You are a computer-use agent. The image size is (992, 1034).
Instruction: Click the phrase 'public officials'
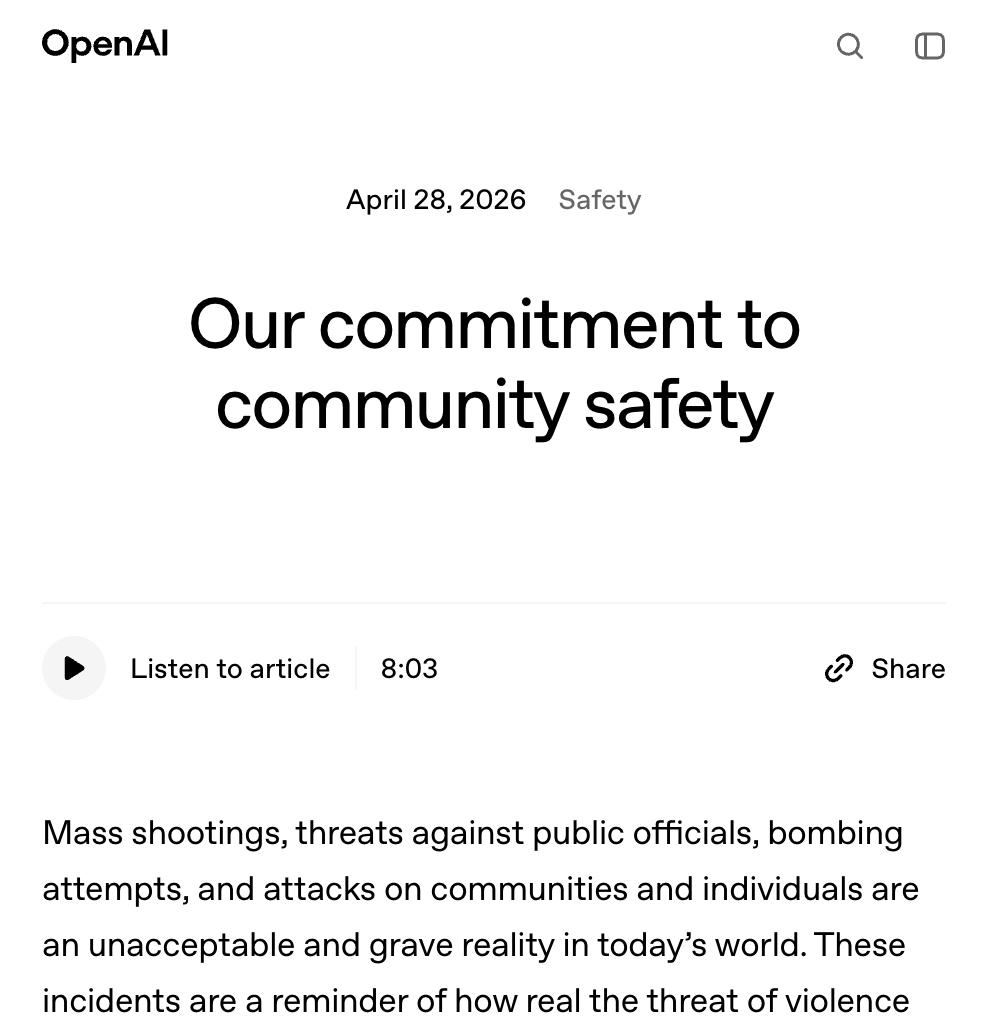tap(643, 834)
